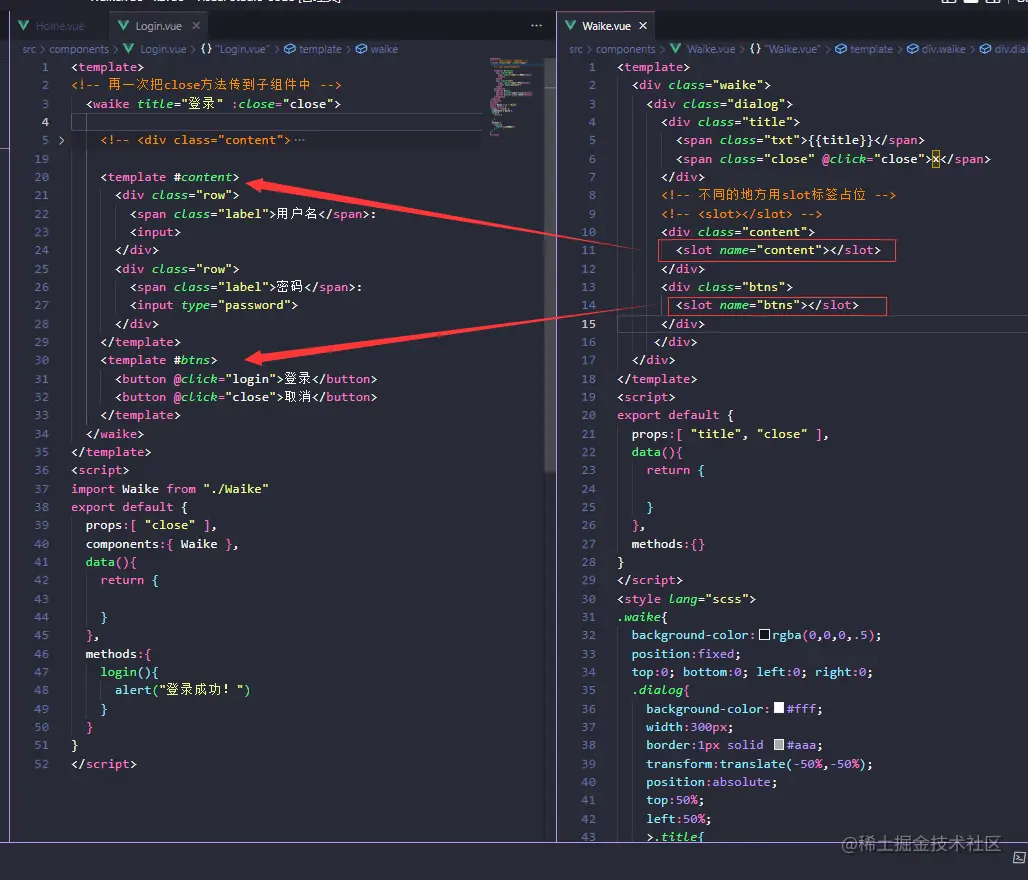Click 'position:fixed;' line in Waike.vue
The image size is (1028, 880).
click(686, 654)
